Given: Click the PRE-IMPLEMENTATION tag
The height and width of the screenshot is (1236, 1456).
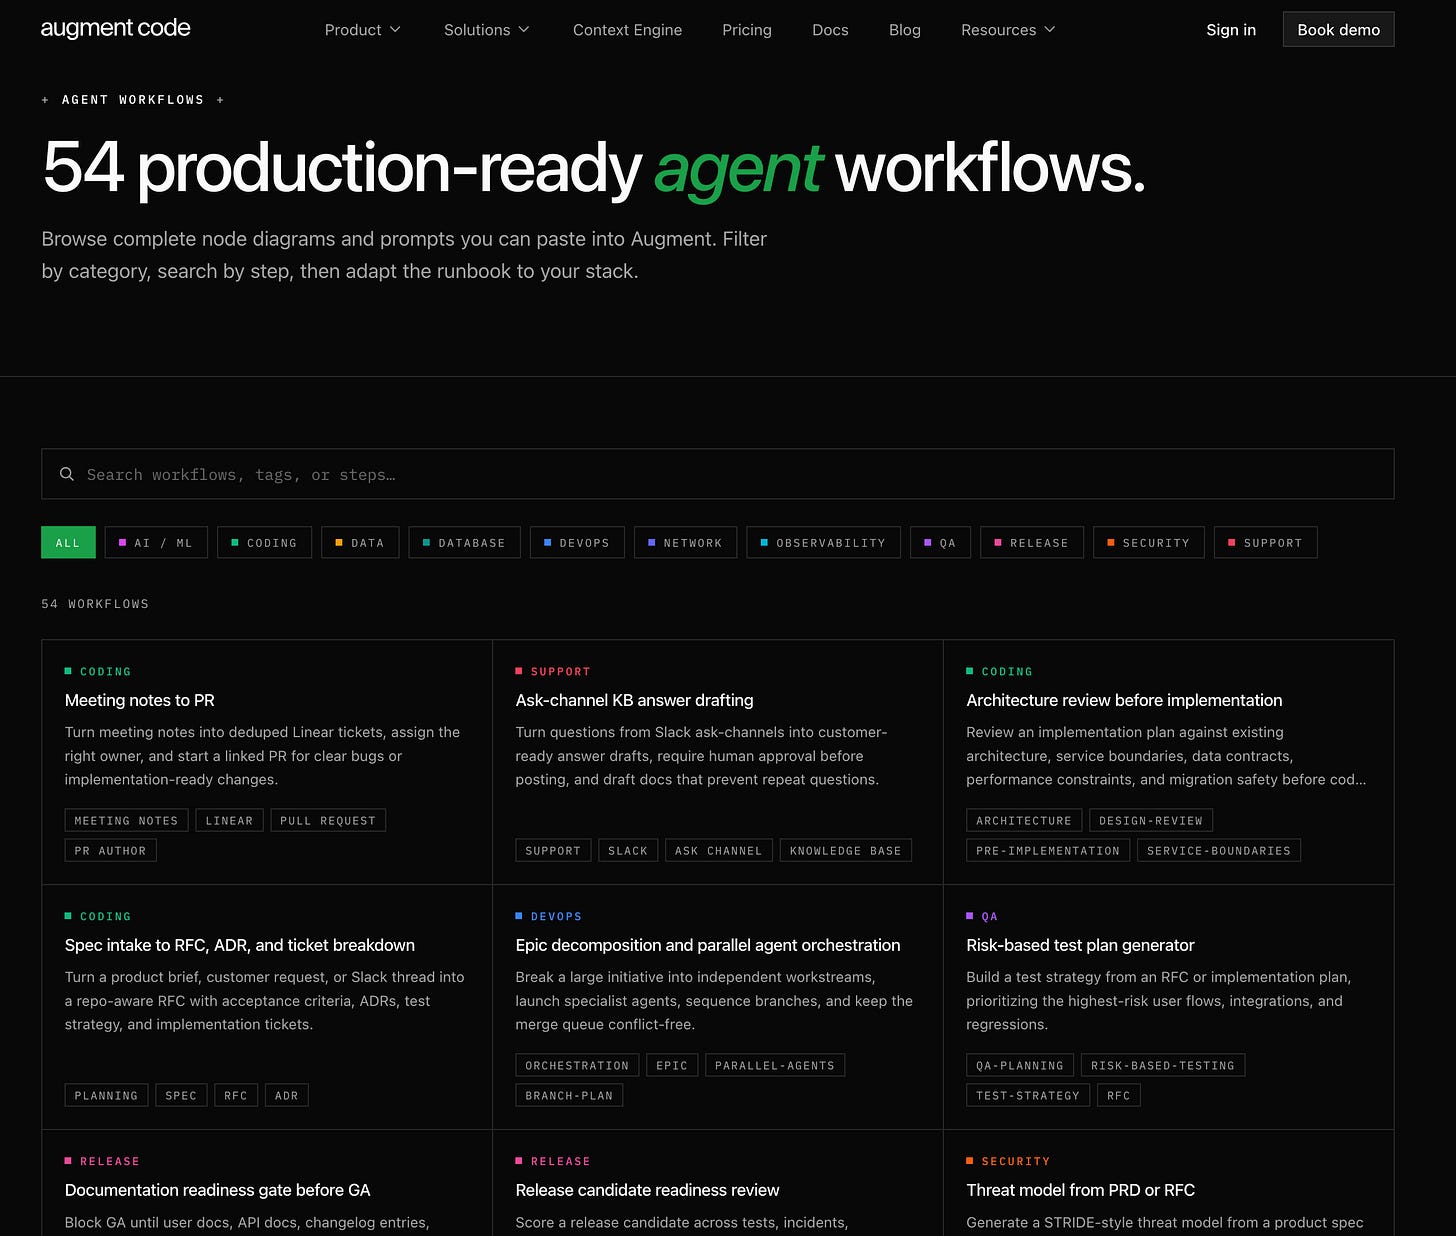Looking at the screenshot, I should point(1048,851).
